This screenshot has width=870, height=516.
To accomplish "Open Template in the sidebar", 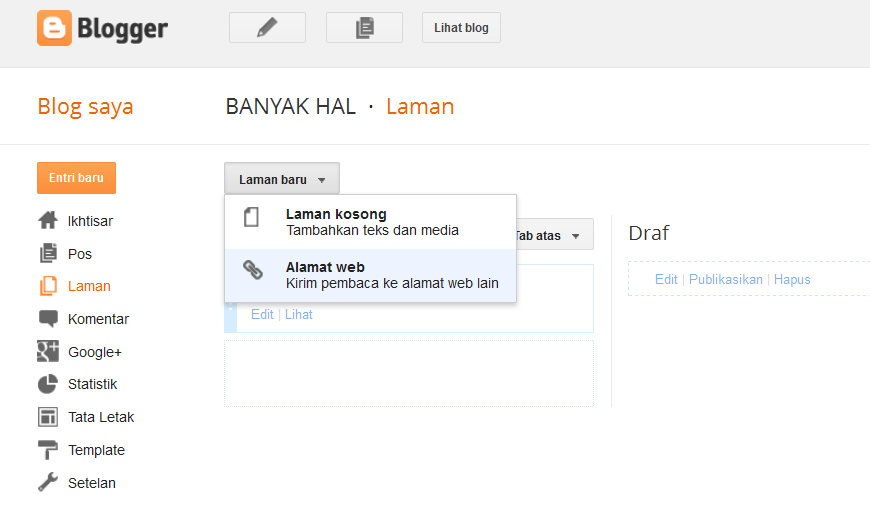I will pos(96,450).
